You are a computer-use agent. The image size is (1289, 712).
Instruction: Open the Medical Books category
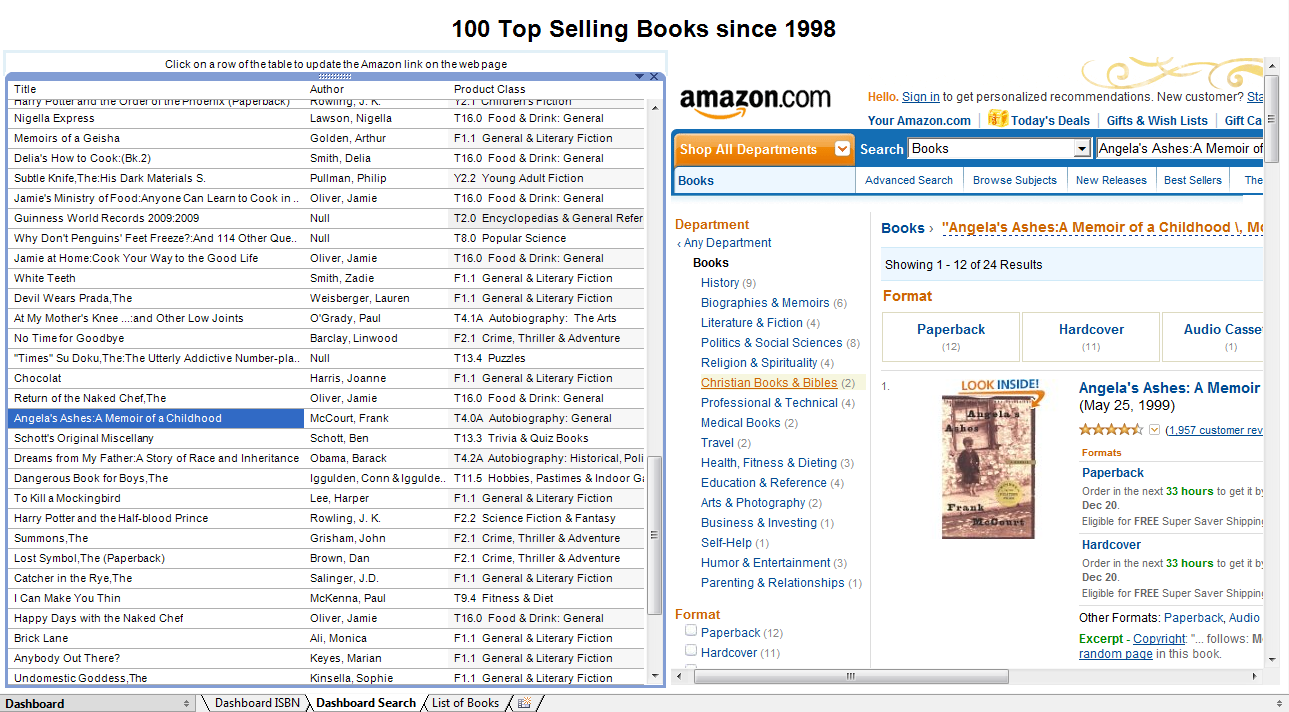[741, 423]
